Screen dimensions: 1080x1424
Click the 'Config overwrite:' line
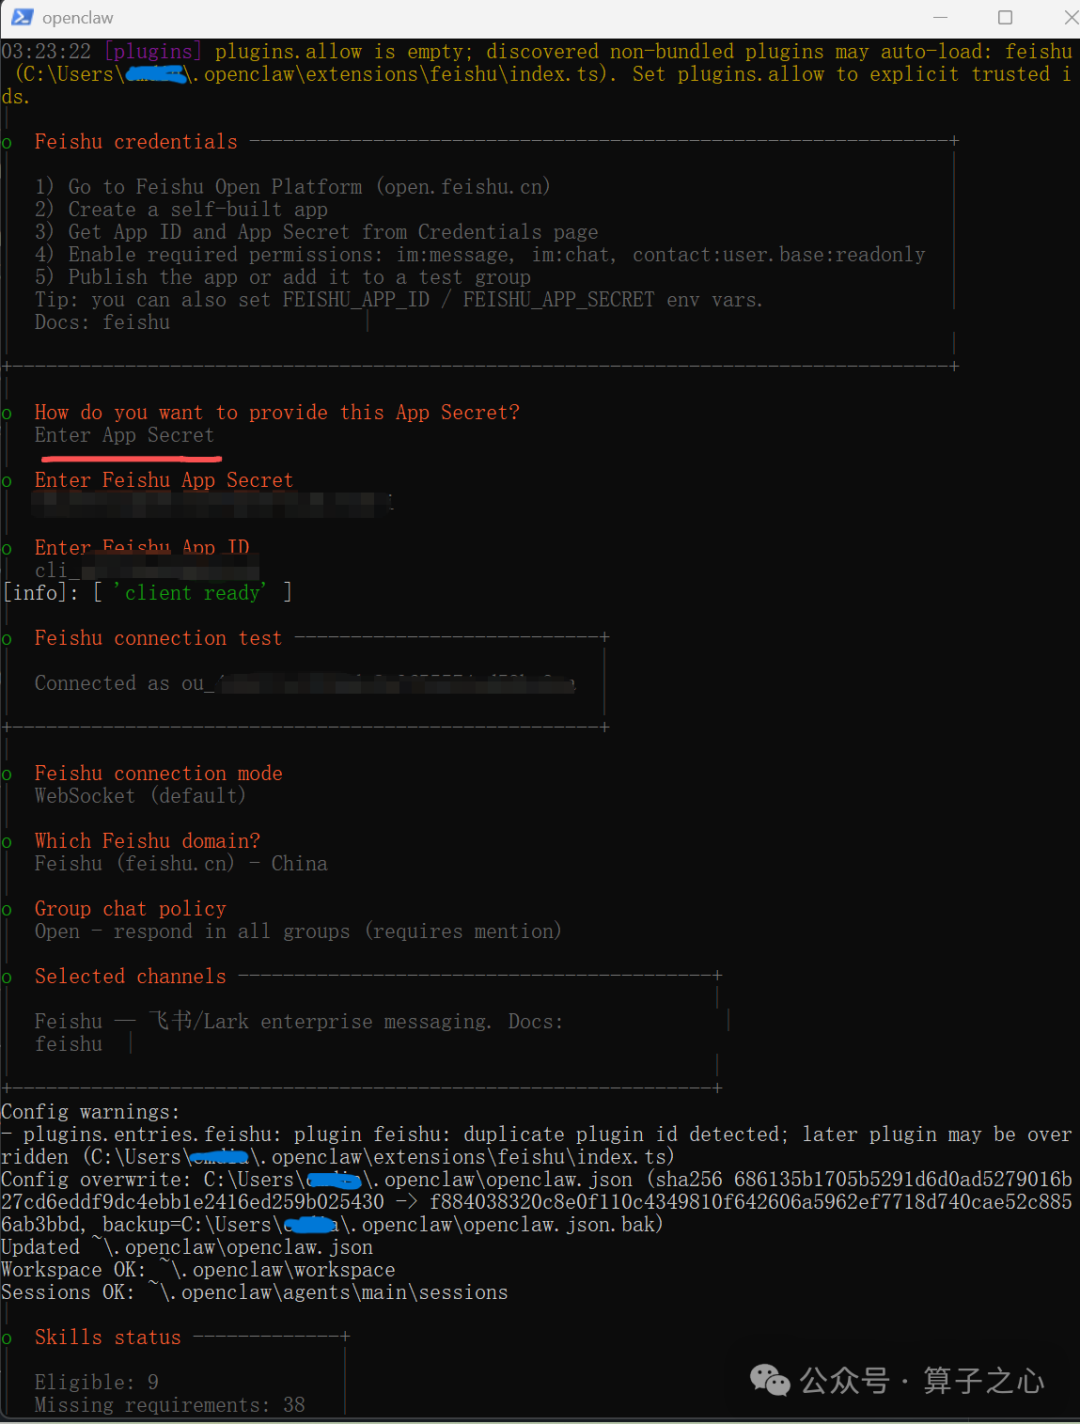click(537, 1202)
